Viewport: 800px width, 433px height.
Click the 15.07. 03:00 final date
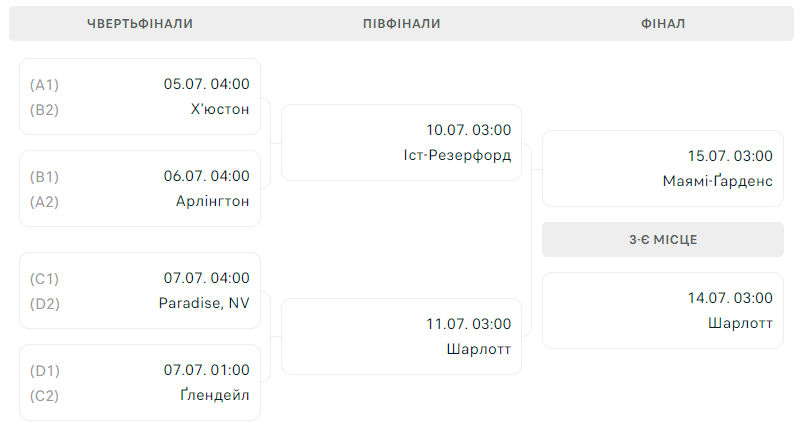click(730, 156)
